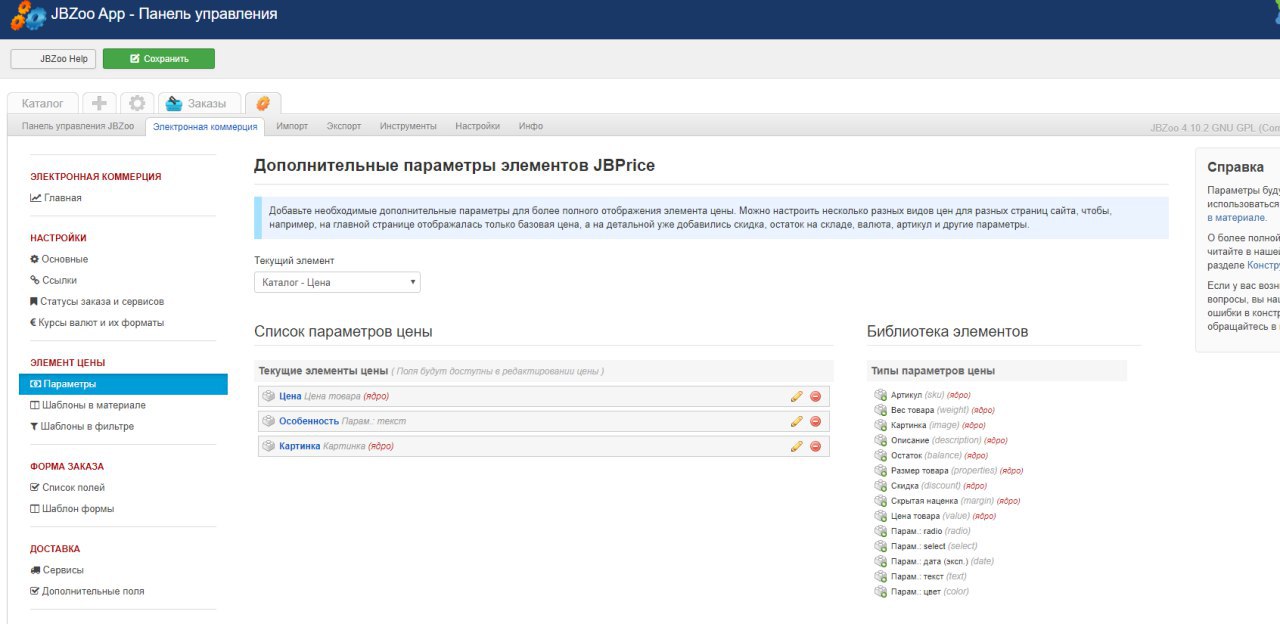Select the Электронная коммерция tab

click(205, 126)
